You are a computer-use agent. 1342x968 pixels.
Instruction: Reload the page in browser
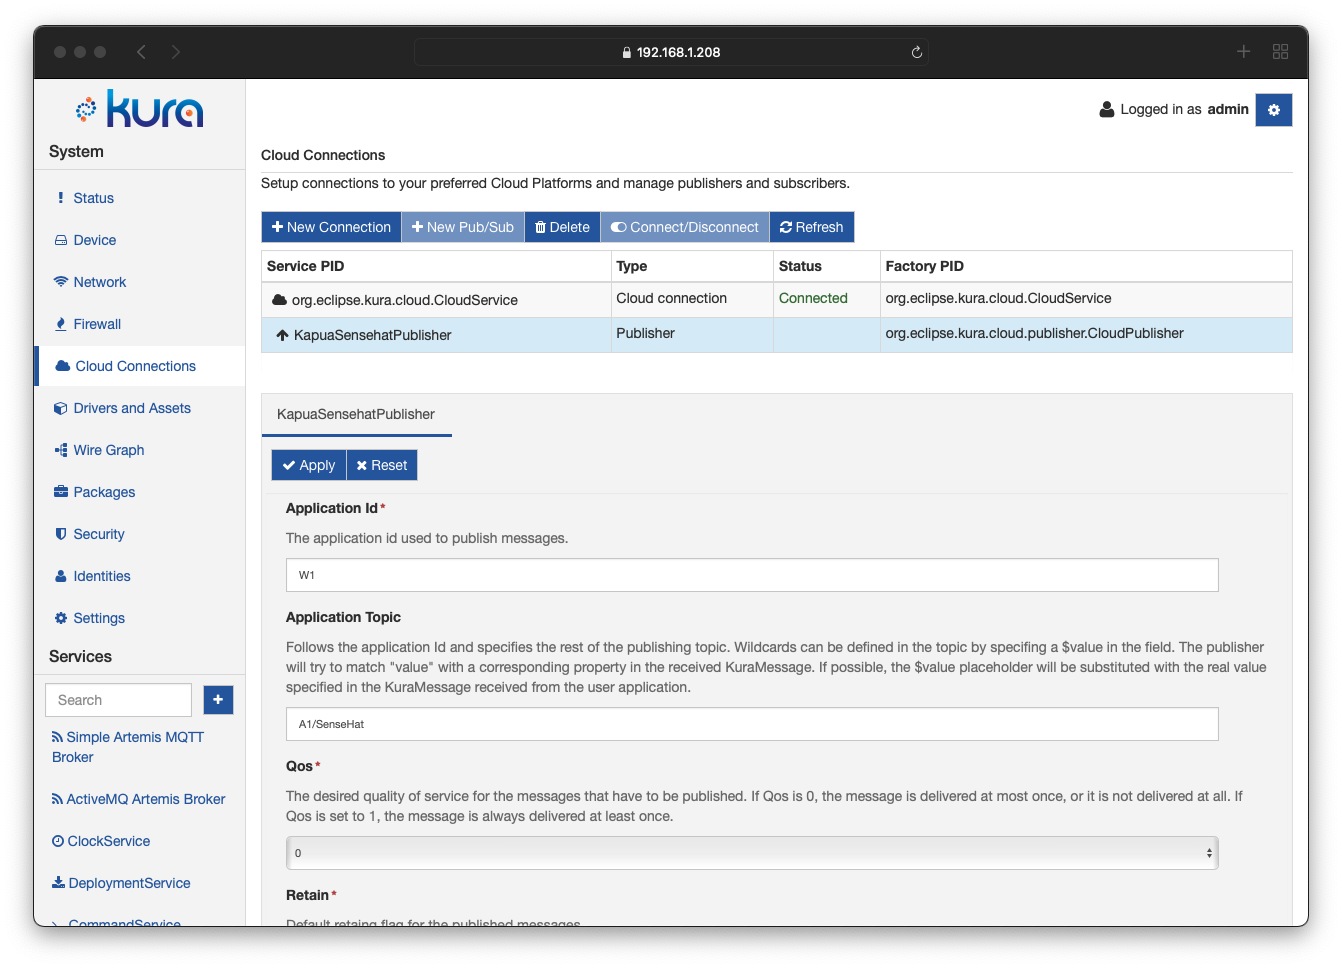[x=916, y=52]
